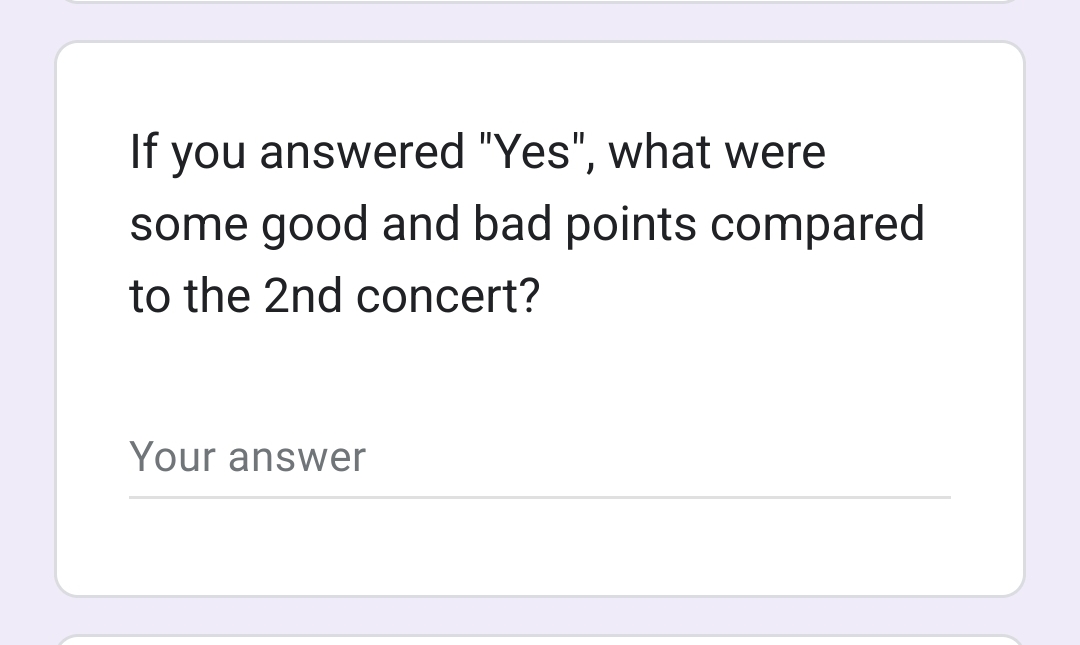Click the word "good" in the question text

(x=314, y=224)
